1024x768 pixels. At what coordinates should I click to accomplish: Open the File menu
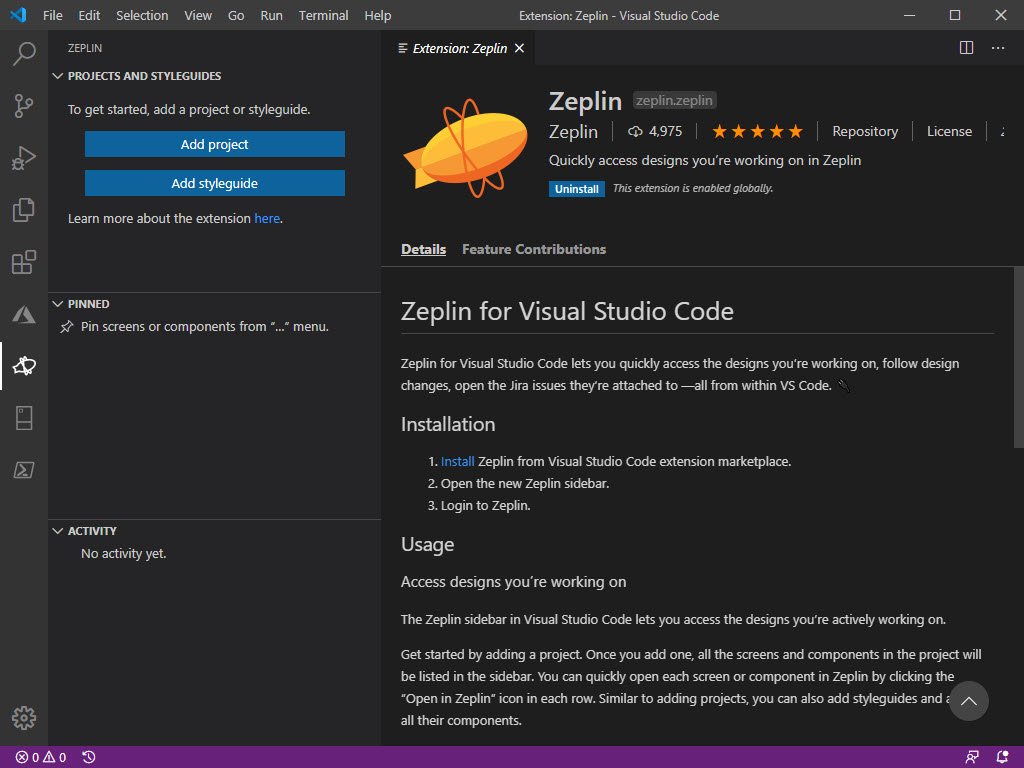pyautogui.click(x=52, y=15)
